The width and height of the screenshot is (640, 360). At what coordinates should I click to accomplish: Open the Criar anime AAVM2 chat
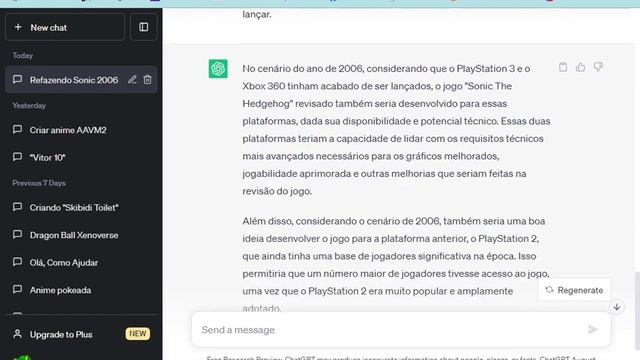[x=81, y=130]
